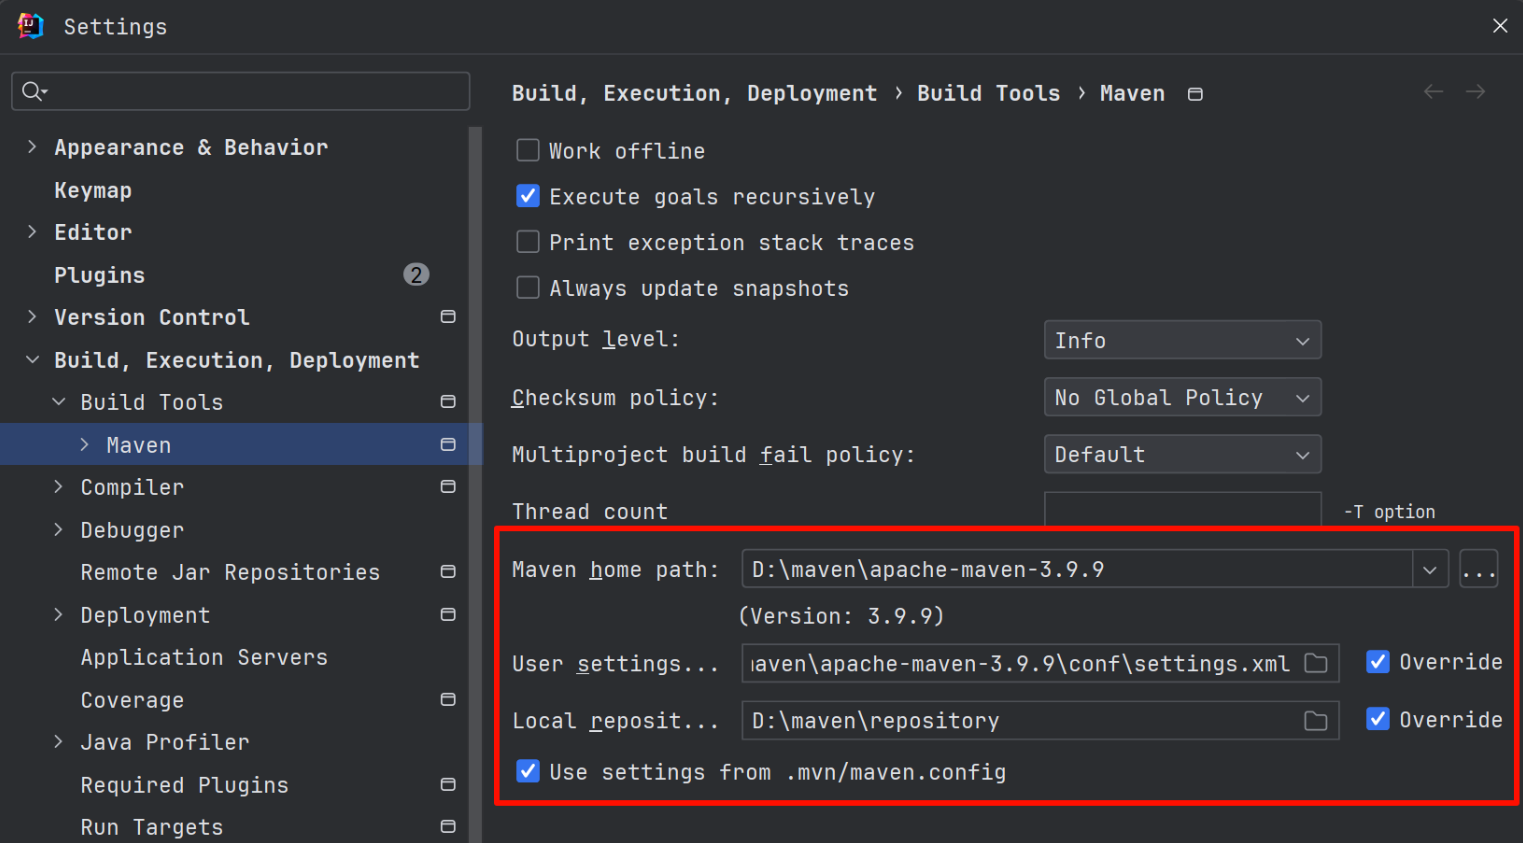The image size is (1523, 843).
Task: Browse for local repository via folder icon
Action: pyautogui.click(x=1316, y=721)
